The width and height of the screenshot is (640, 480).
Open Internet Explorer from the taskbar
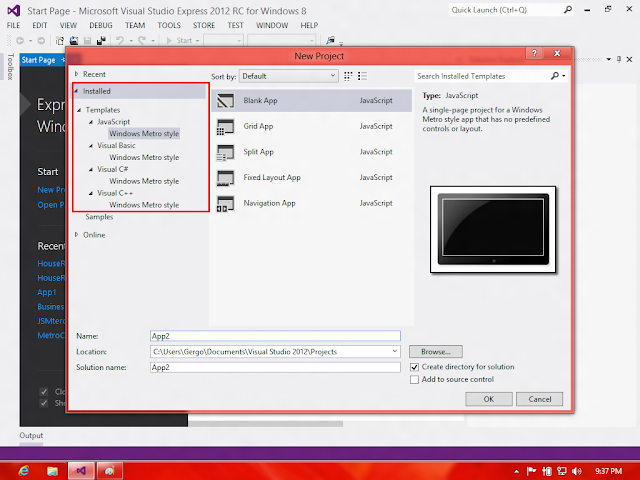coord(24,471)
